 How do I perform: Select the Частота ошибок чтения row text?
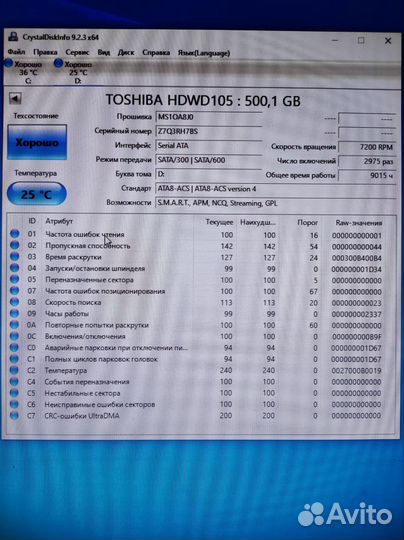pyautogui.click(x=85, y=234)
